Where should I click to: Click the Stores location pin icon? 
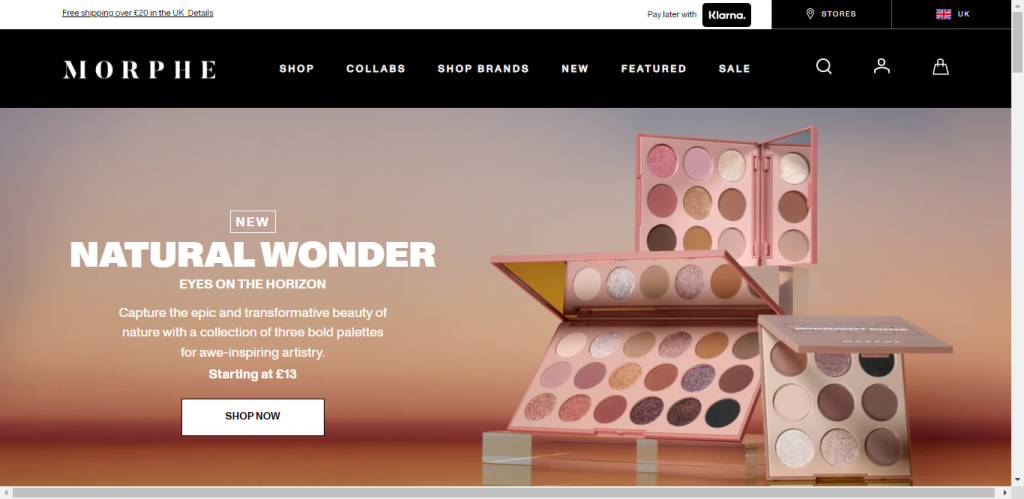810,14
